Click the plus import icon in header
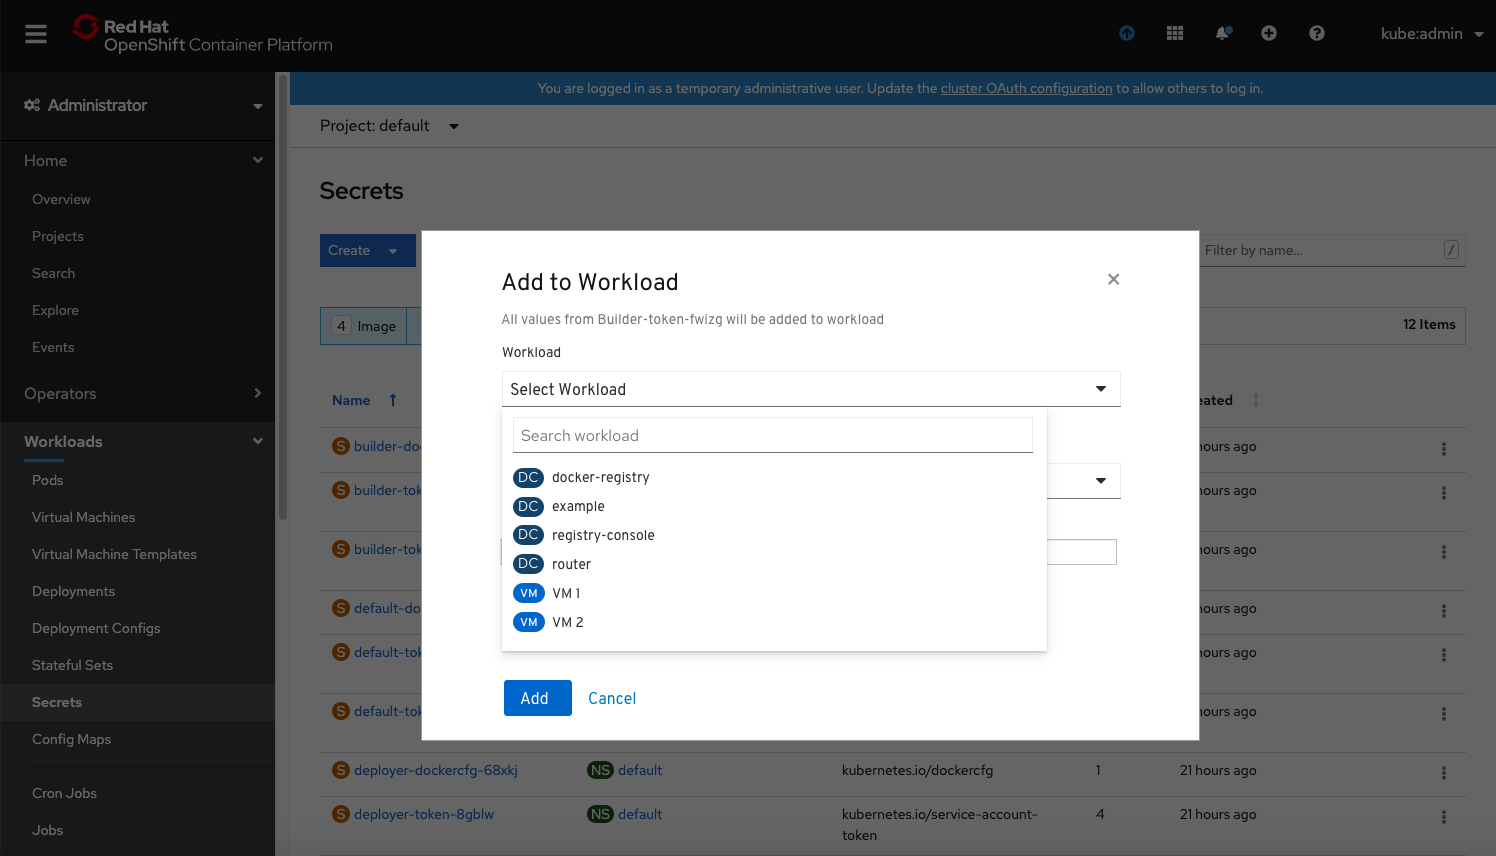The height and width of the screenshot is (856, 1496). (1269, 33)
